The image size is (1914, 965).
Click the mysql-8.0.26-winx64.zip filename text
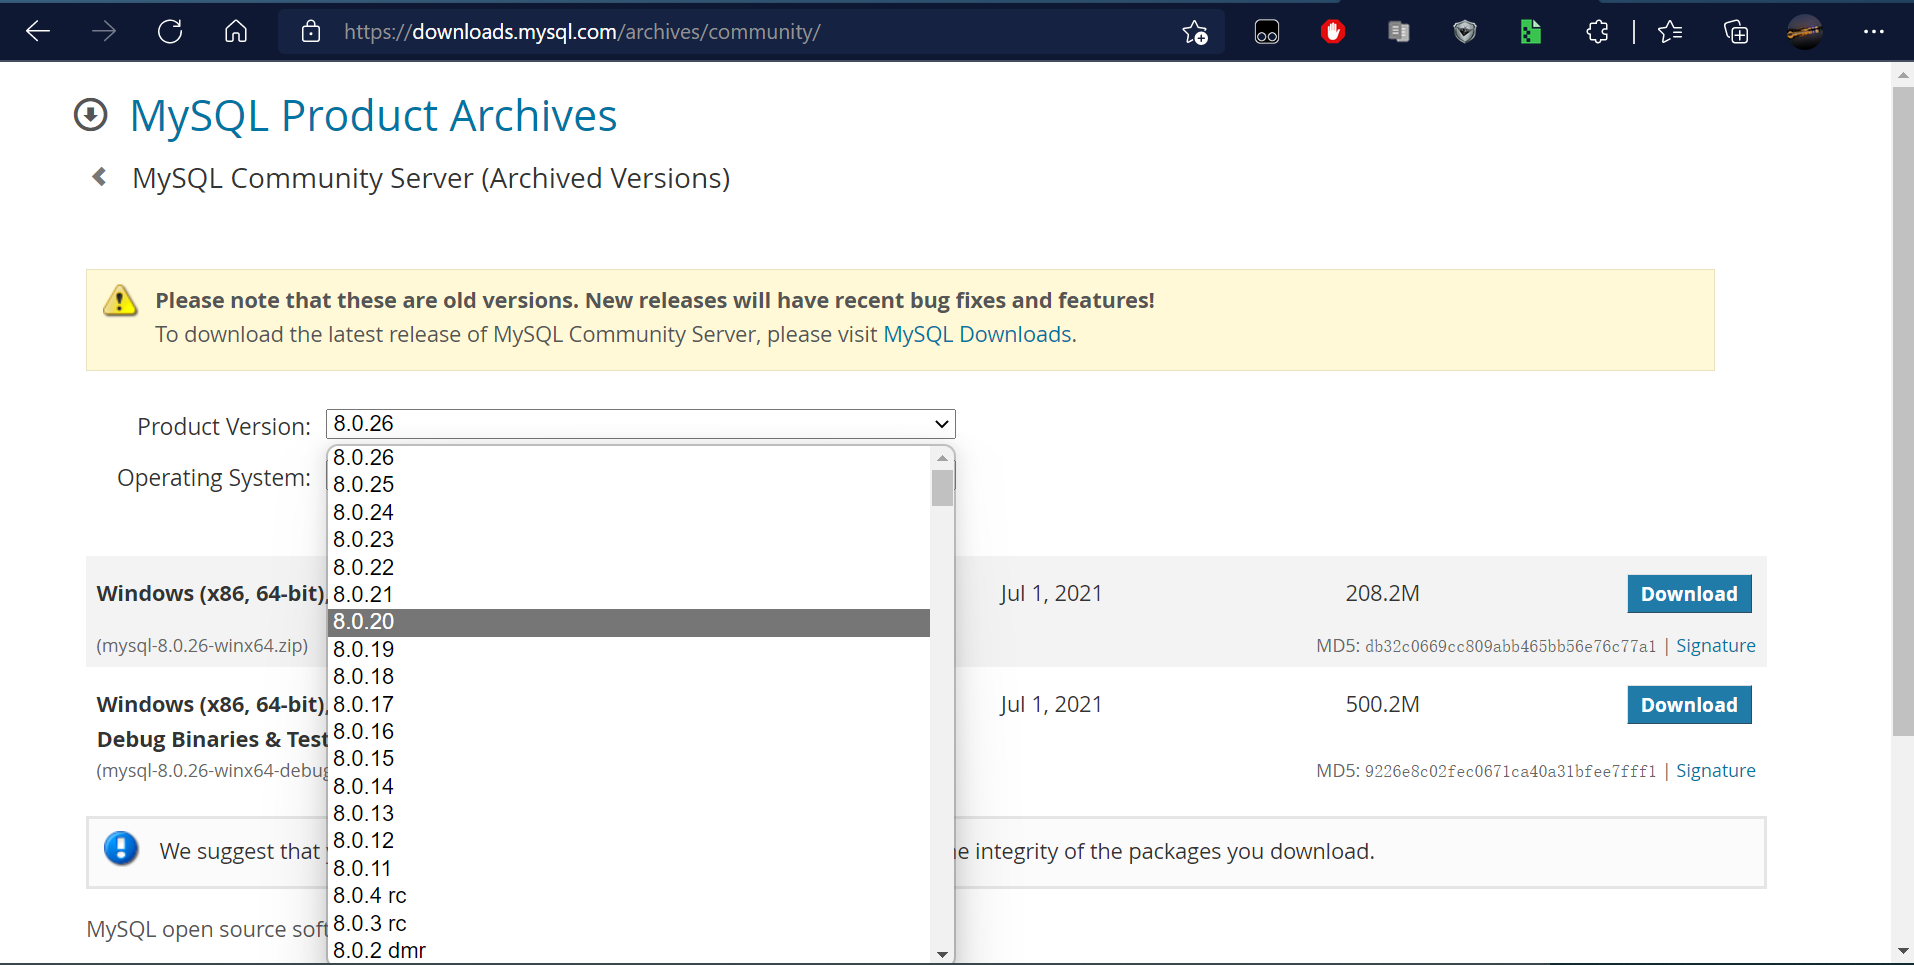coord(202,646)
